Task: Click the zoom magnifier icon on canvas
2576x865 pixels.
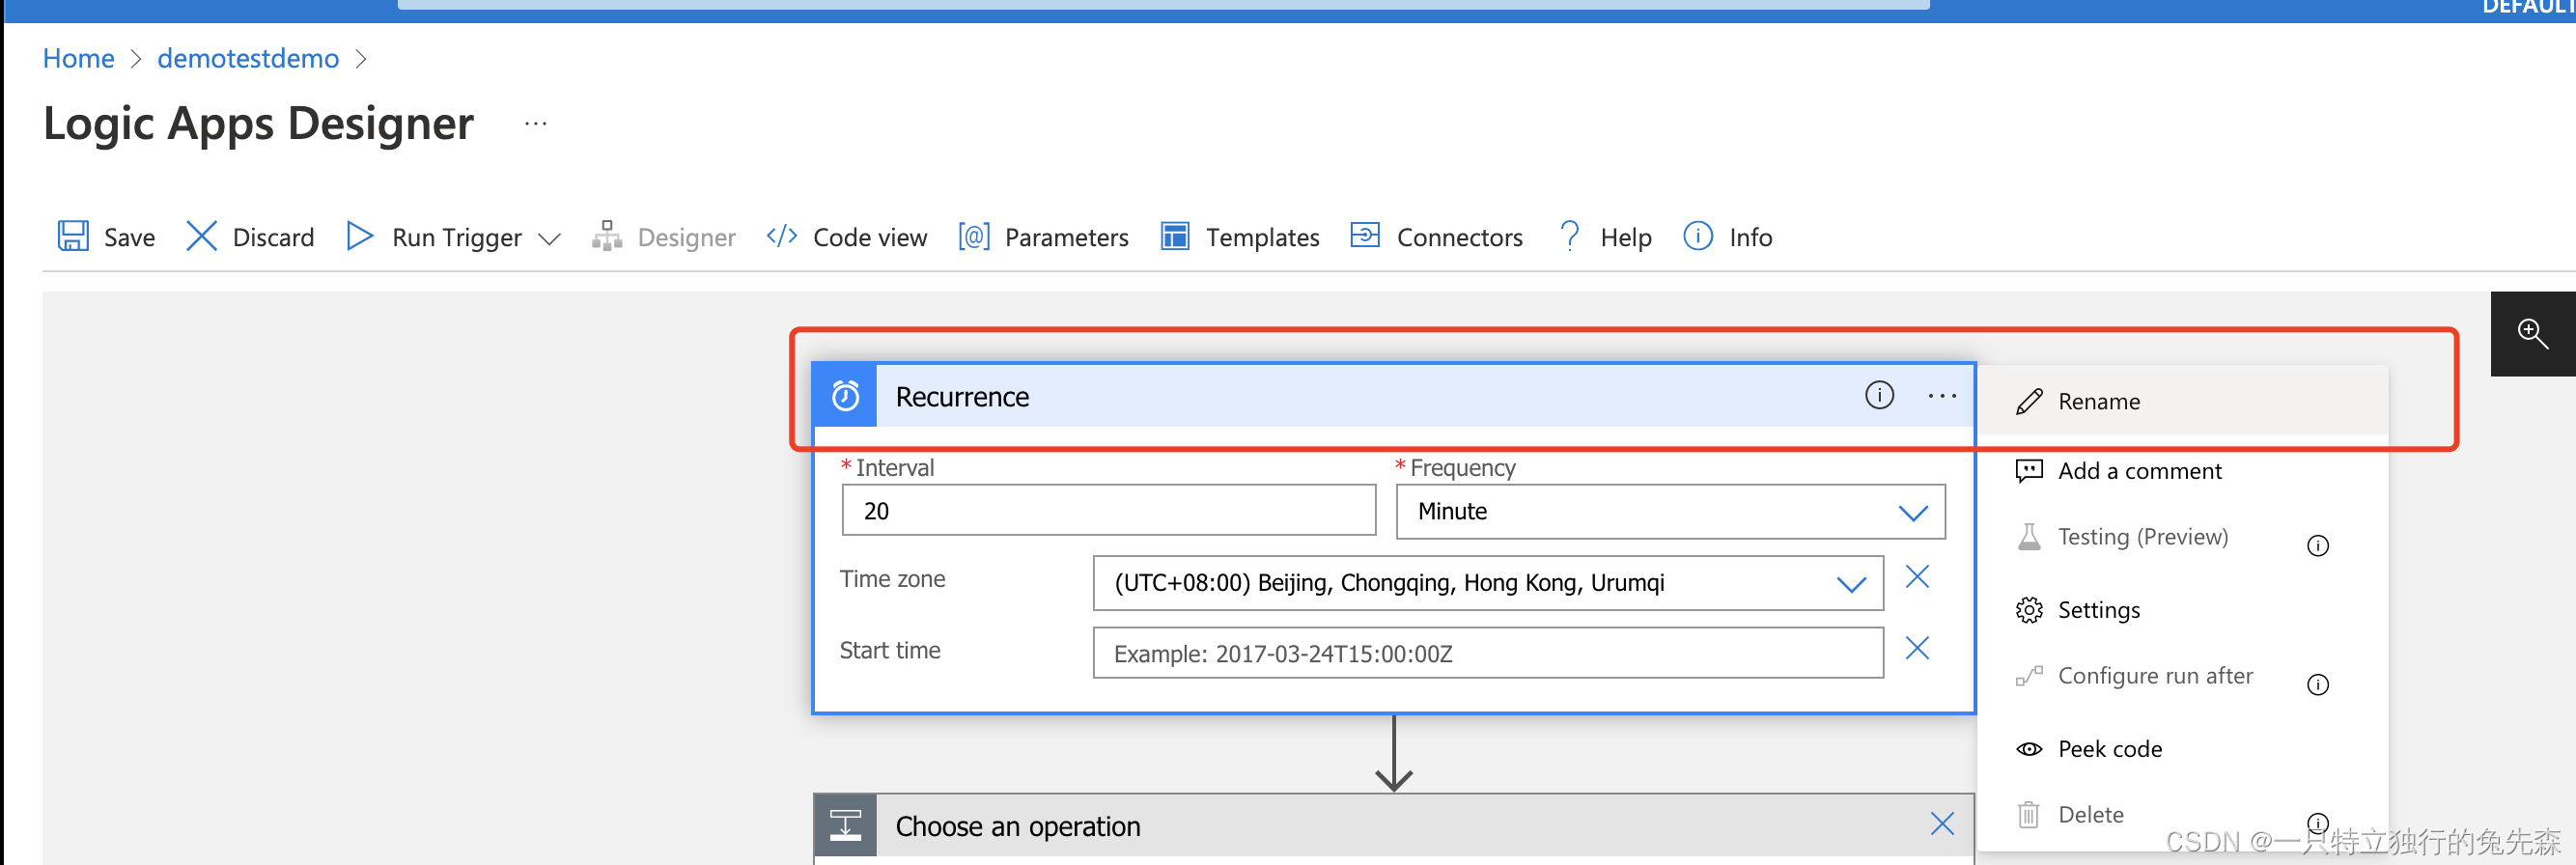Action: [x=2532, y=333]
